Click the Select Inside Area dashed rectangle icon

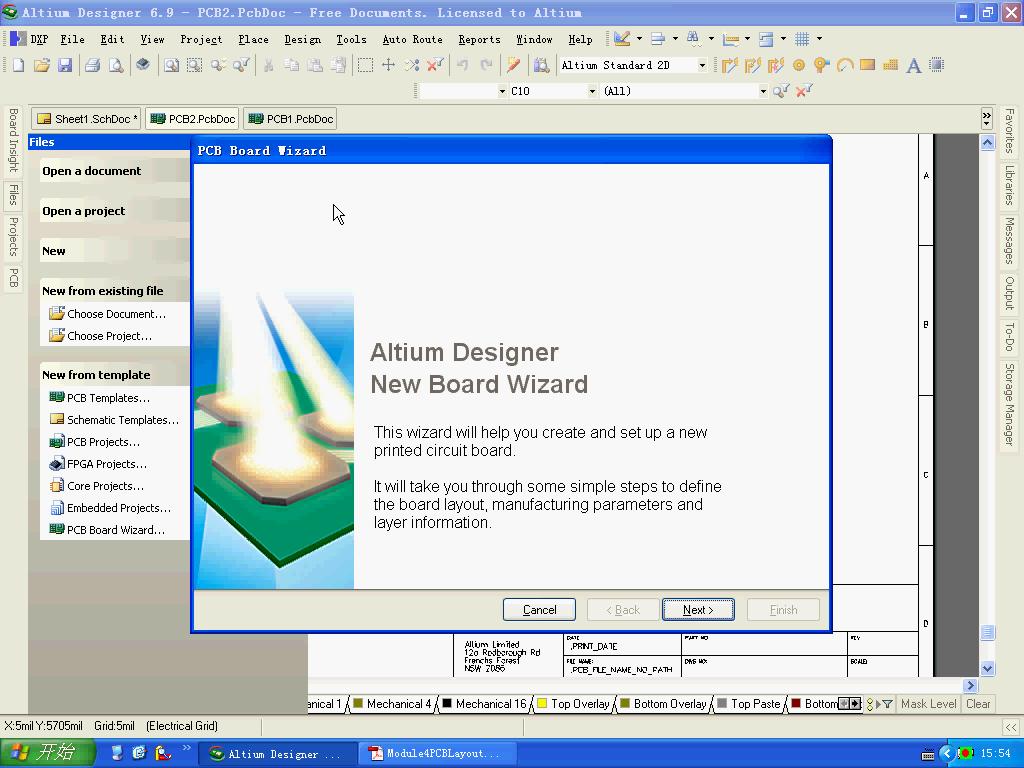coord(365,65)
